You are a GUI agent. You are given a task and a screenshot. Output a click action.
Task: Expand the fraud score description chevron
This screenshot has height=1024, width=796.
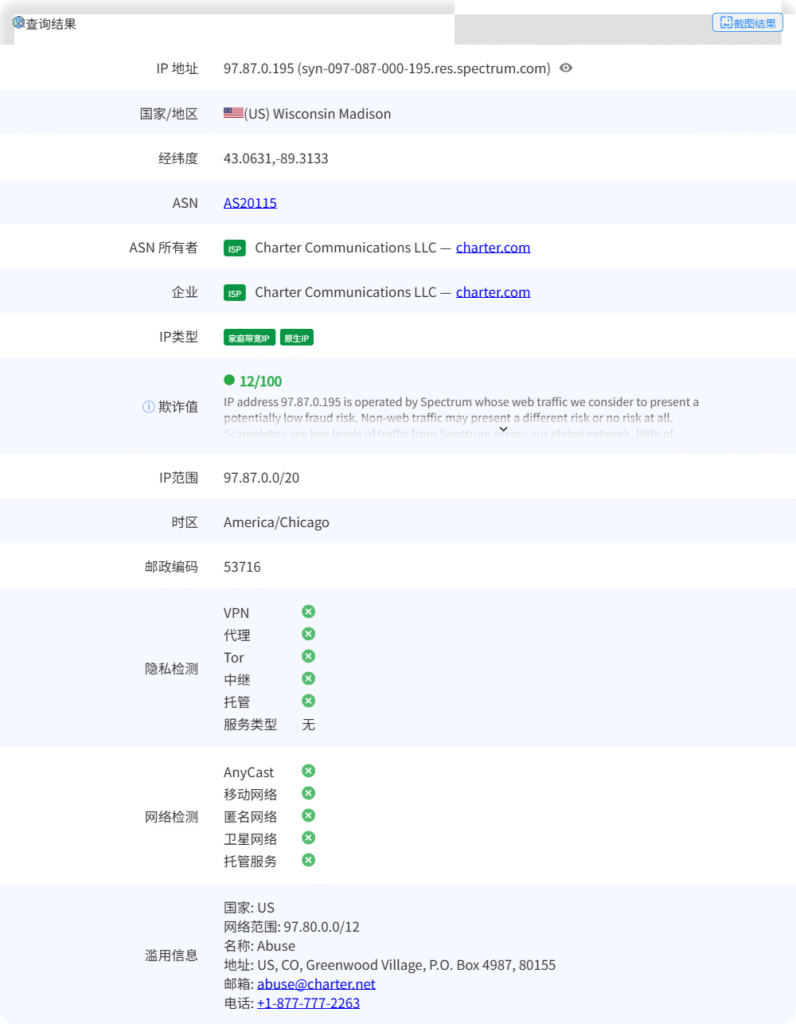(x=503, y=429)
